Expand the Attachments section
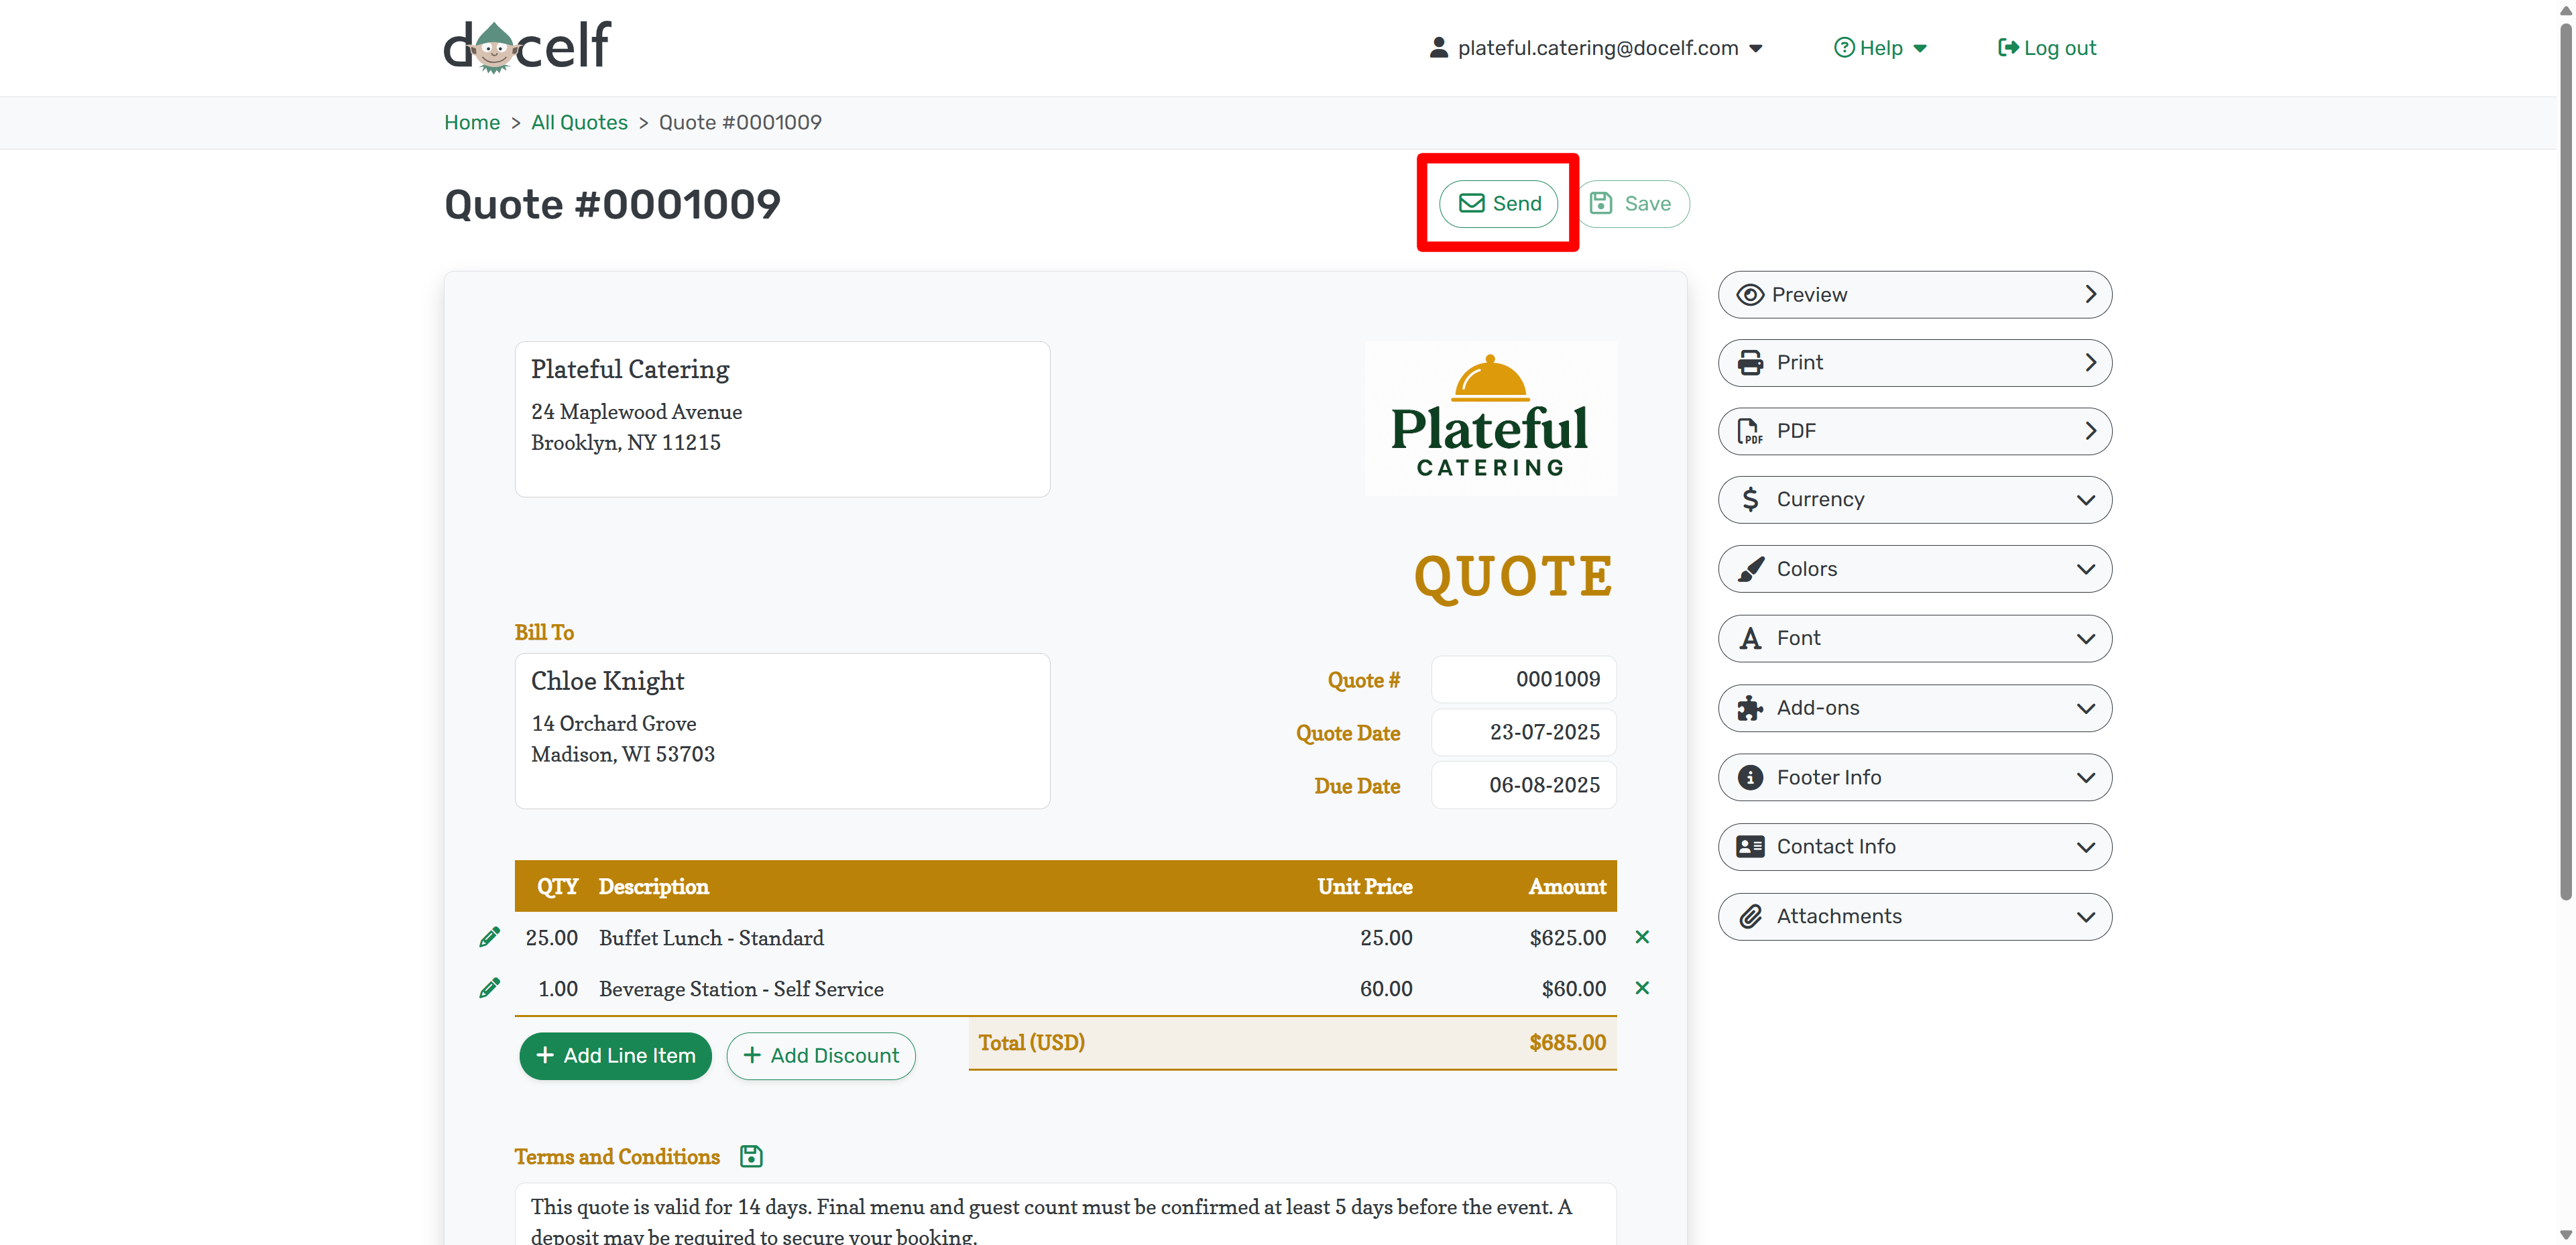Screen dimensions: 2576x1245 pos(1913,916)
